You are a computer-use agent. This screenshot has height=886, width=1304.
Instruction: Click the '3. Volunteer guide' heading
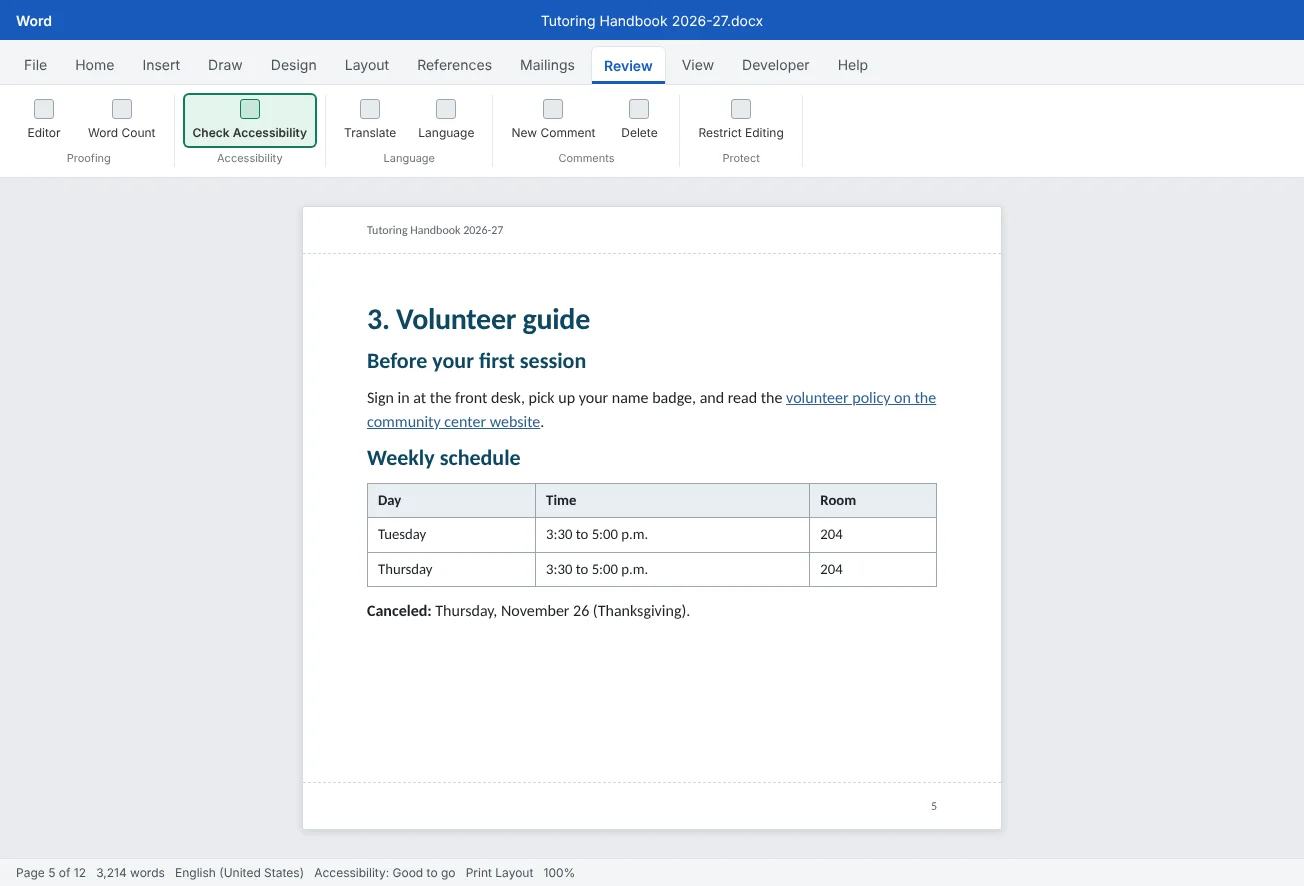tap(478, 320)
